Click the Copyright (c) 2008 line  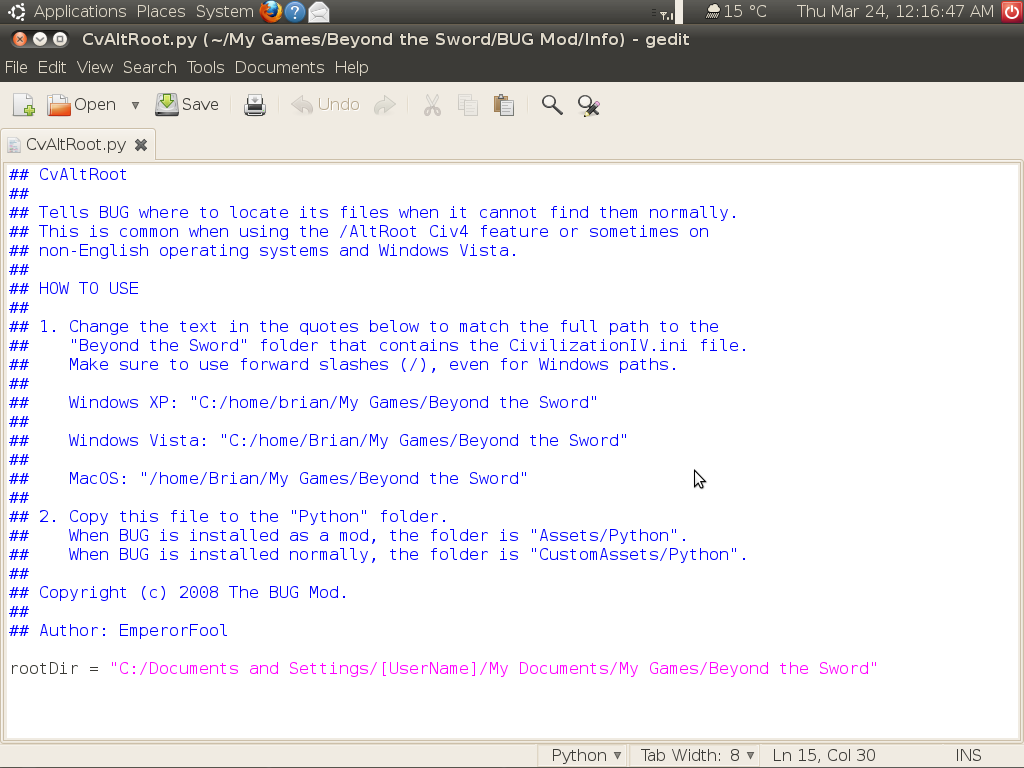pos(178,593)
